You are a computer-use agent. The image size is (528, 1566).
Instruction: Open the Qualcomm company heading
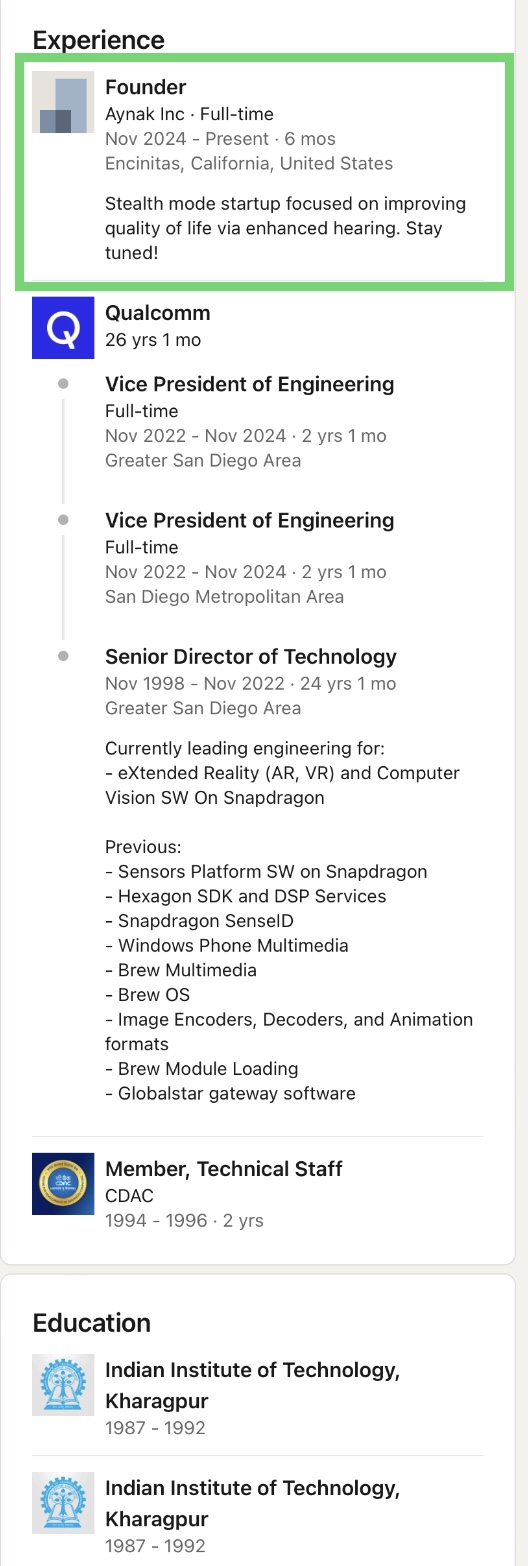pos(158,313)
